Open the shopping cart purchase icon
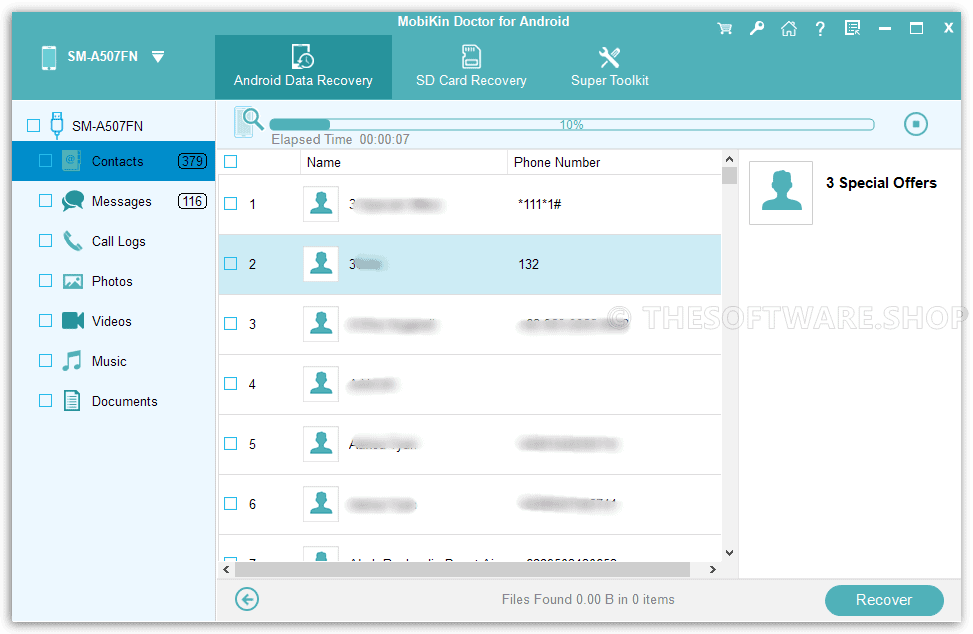This screenshot has width=973, height=634. pos(724,29)
